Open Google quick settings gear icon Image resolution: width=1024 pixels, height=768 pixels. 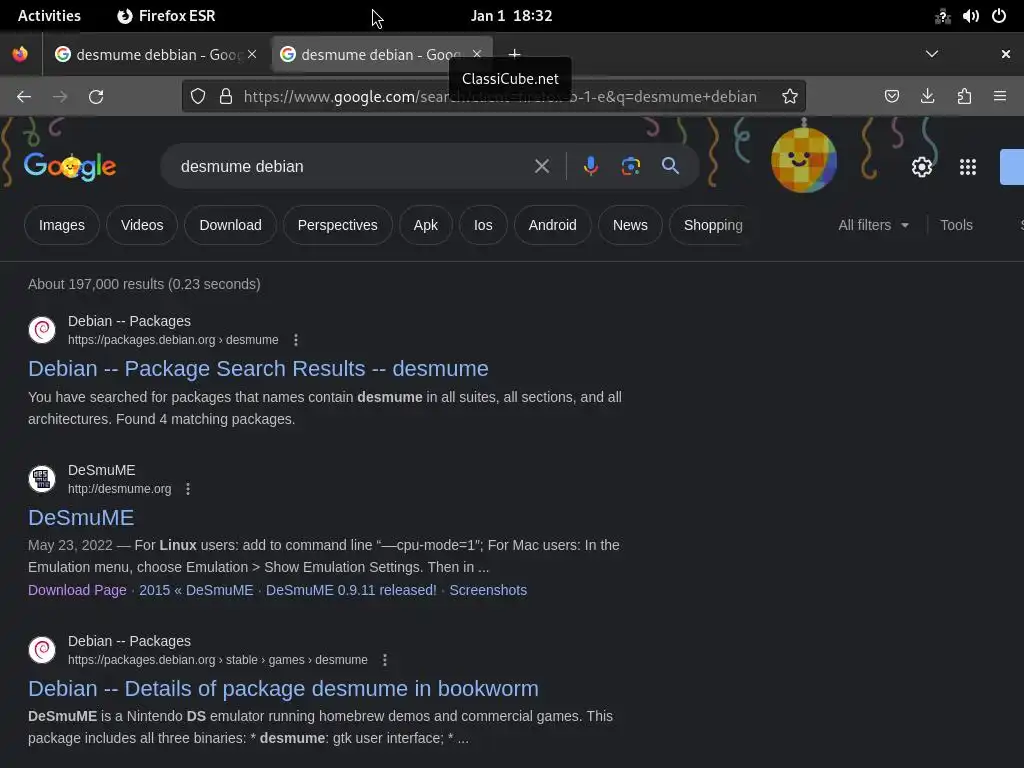click(x=921, y=167)
